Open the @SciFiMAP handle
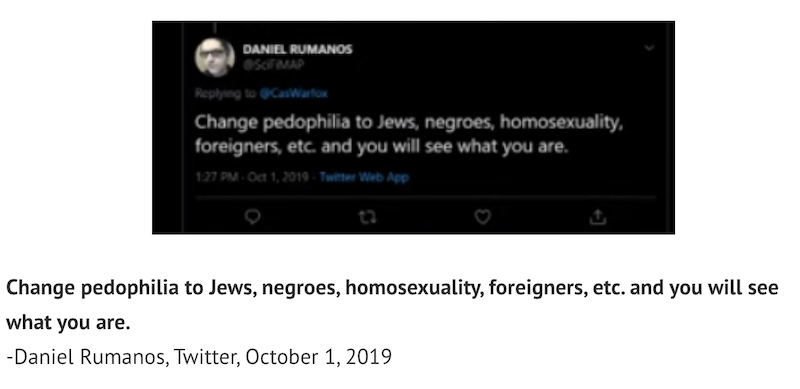Screen dimensions: 800x389 pyautogui.click(x=273, y=65)
